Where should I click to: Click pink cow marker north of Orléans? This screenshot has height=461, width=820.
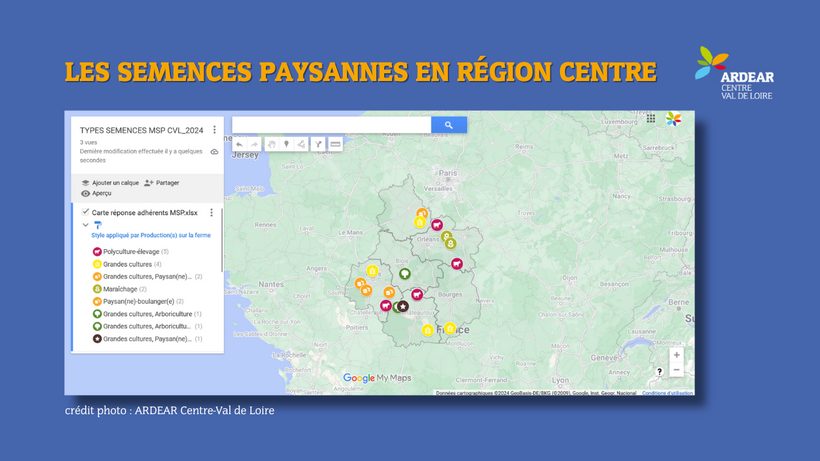(x=437, y=225)
